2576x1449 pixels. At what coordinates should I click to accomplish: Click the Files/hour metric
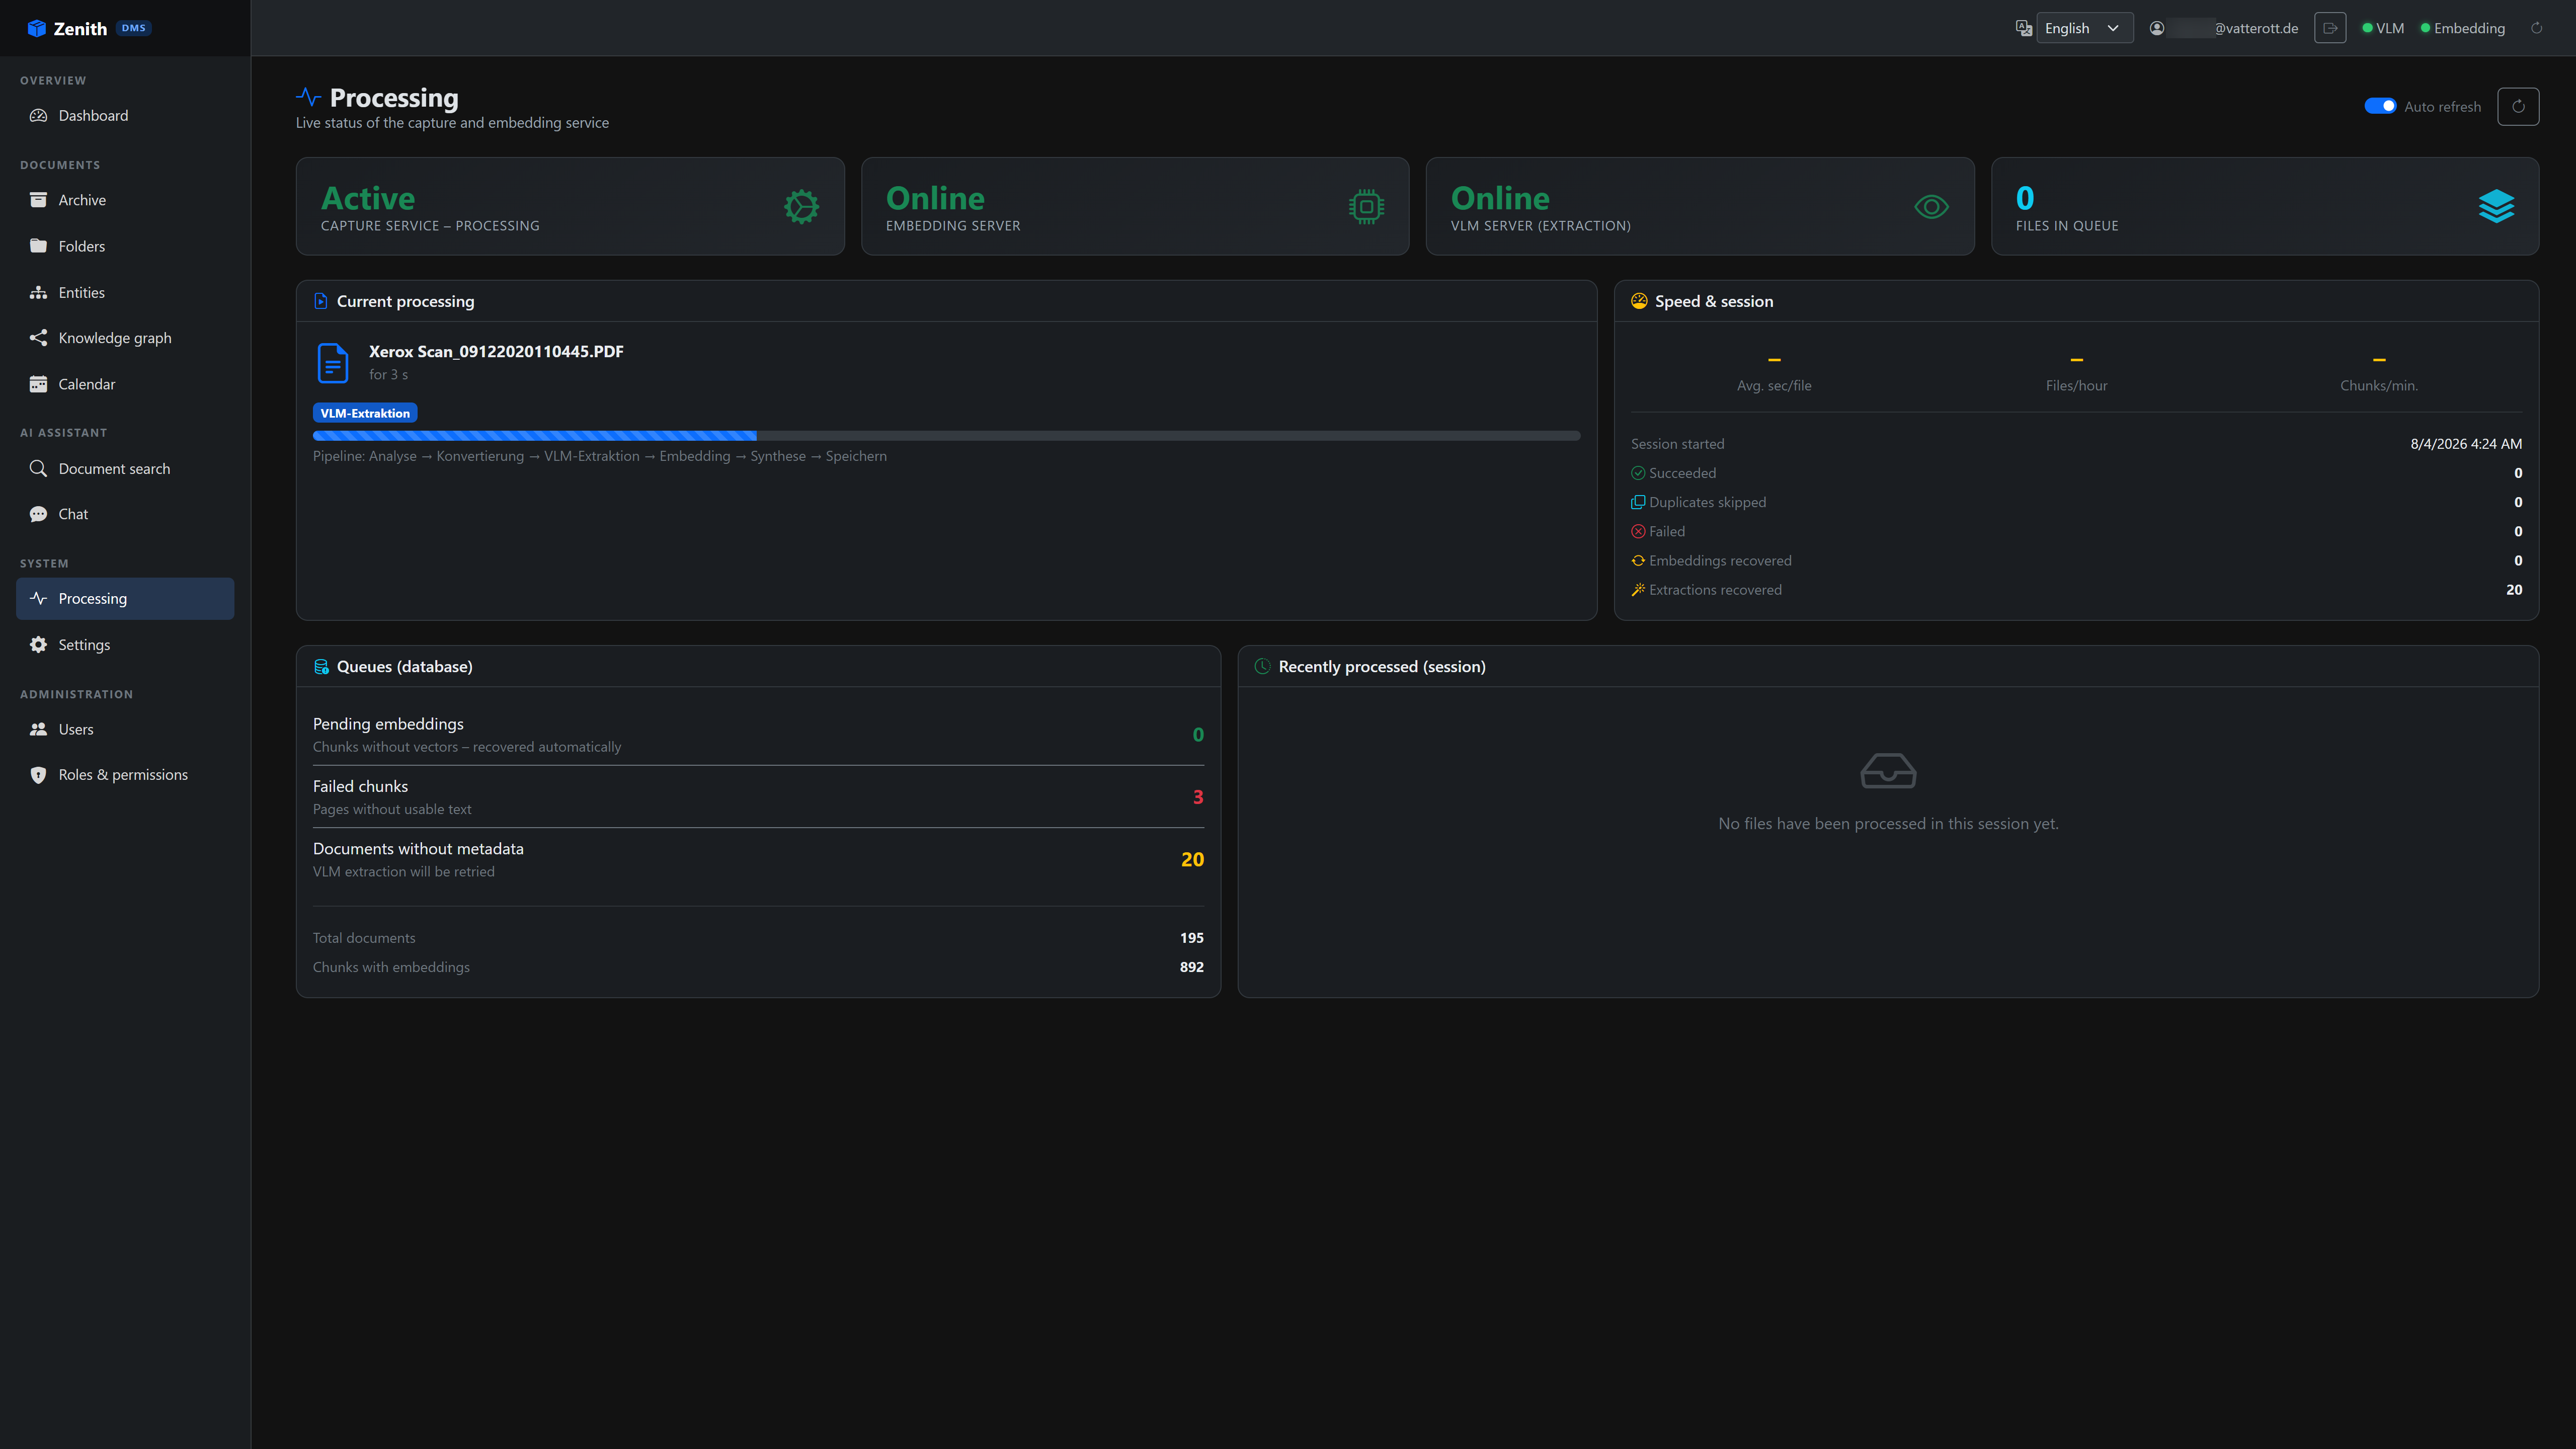tap(2076, 372)
